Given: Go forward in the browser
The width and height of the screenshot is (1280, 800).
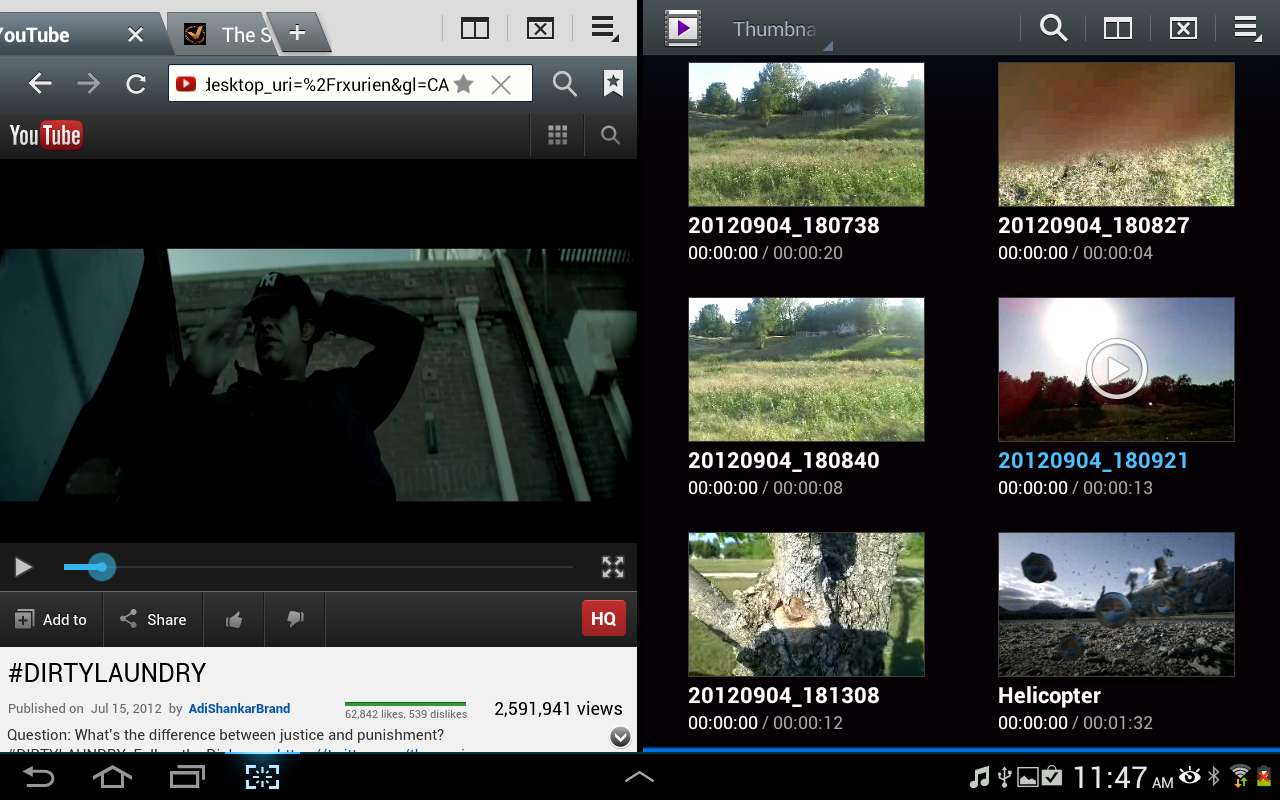Looking at the screenshot, I should coord(88,84).
